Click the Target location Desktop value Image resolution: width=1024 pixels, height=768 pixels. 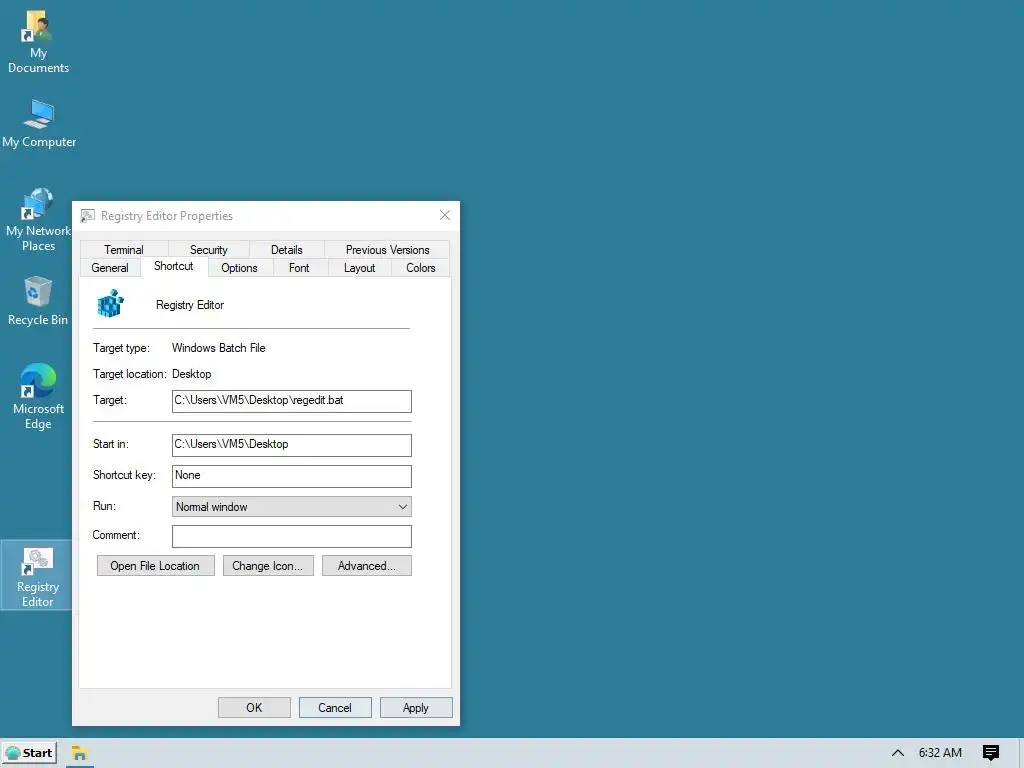(x=191, y=374)
